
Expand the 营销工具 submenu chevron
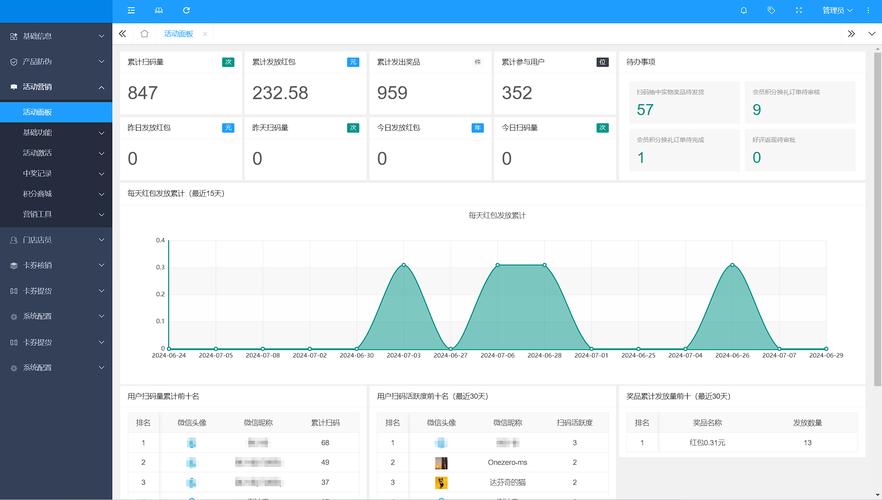click(x=101, y=214)
